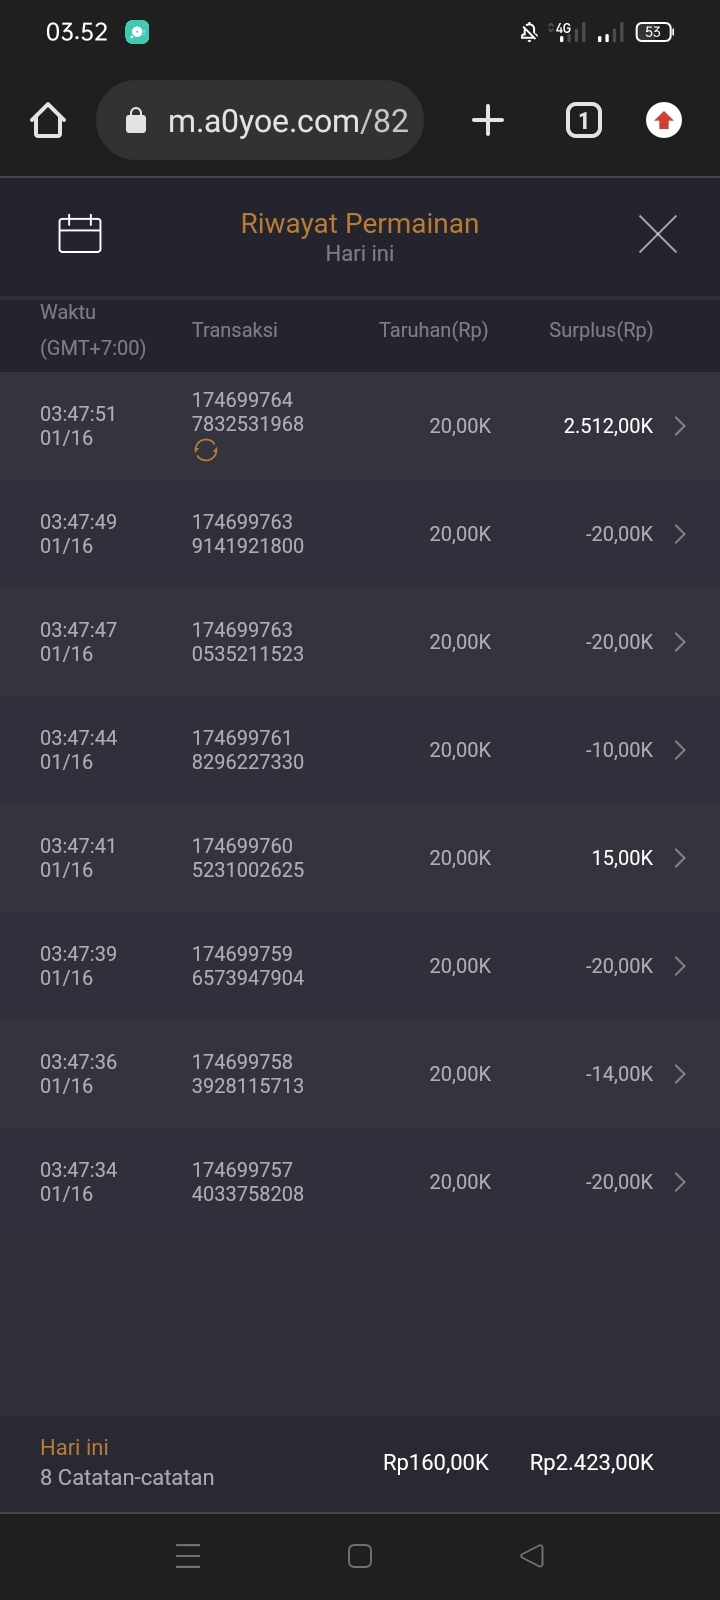Tap the Riwayat Permainan title
Screen dimensions: 720x1600
coord(360,224)
